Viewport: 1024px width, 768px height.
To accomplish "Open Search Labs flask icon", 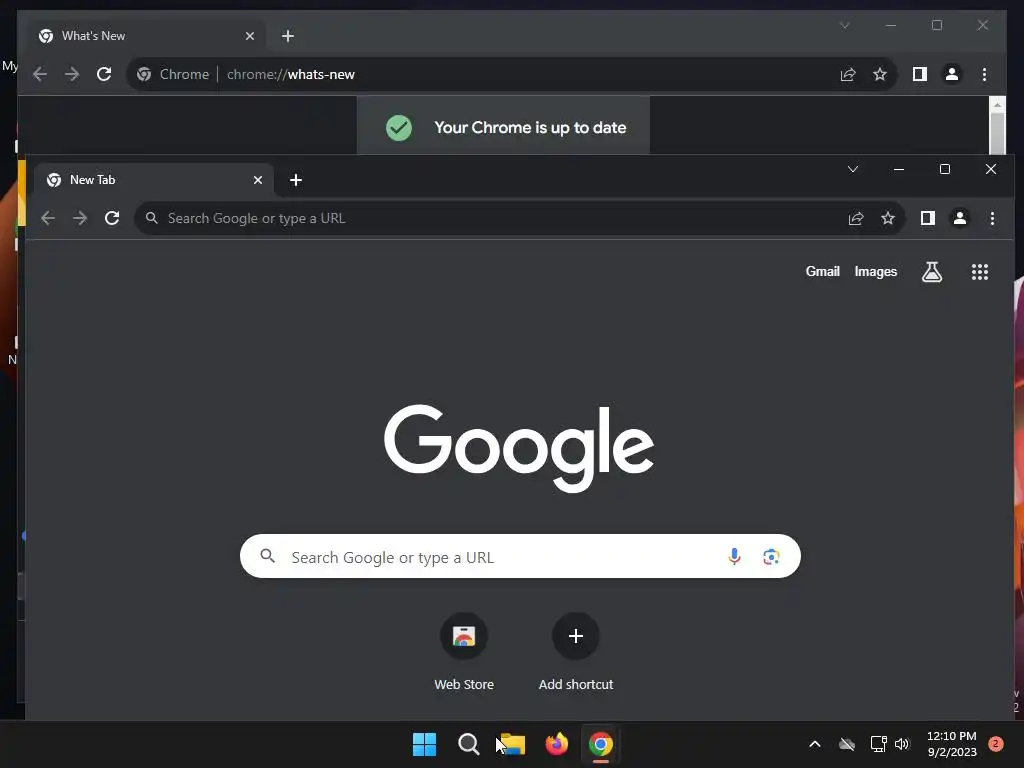I will [x=932, y=272].
